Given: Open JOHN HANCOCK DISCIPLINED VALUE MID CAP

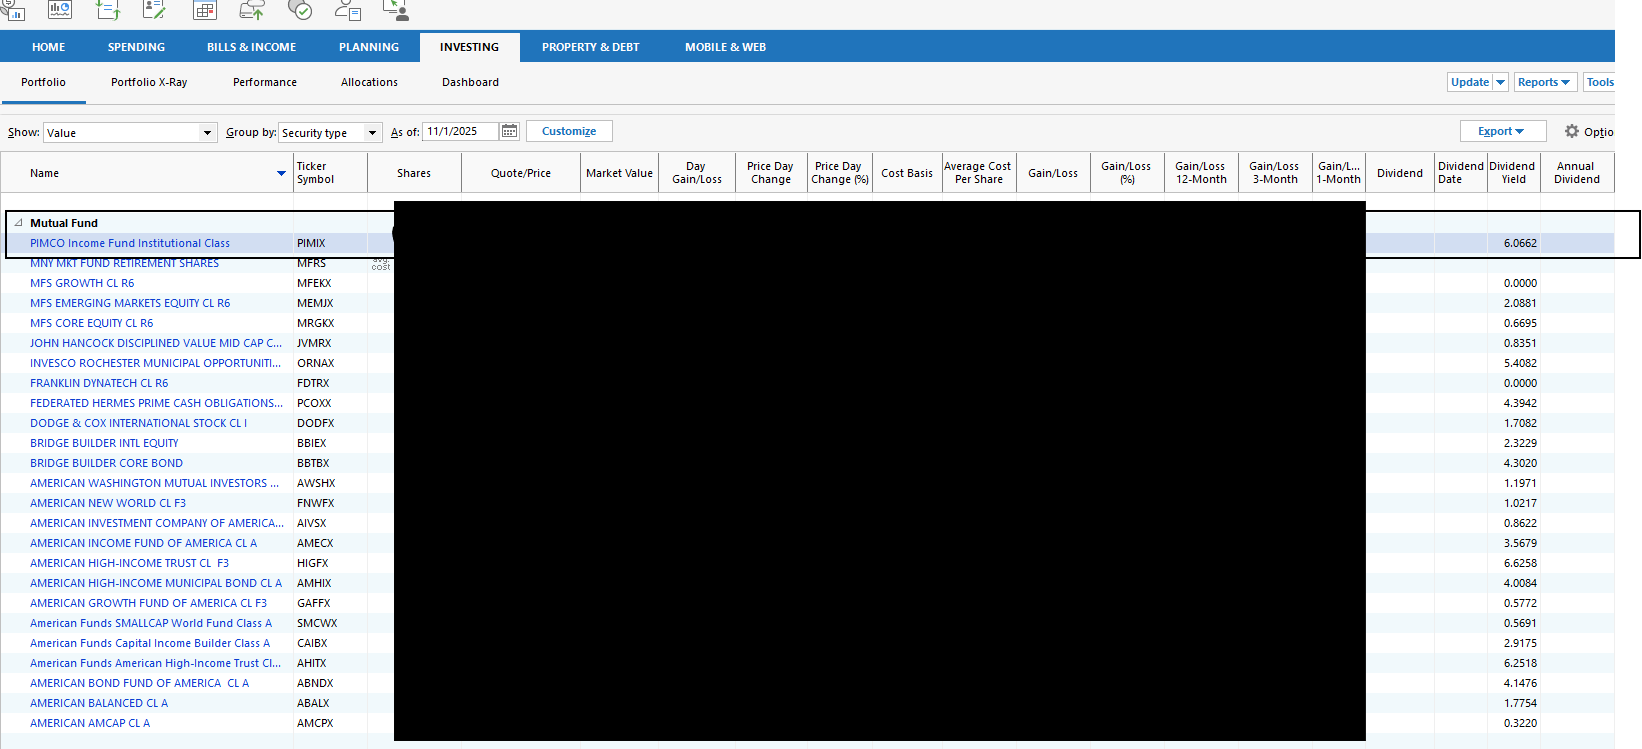Looking at the screenshot, I should point(156,343).
